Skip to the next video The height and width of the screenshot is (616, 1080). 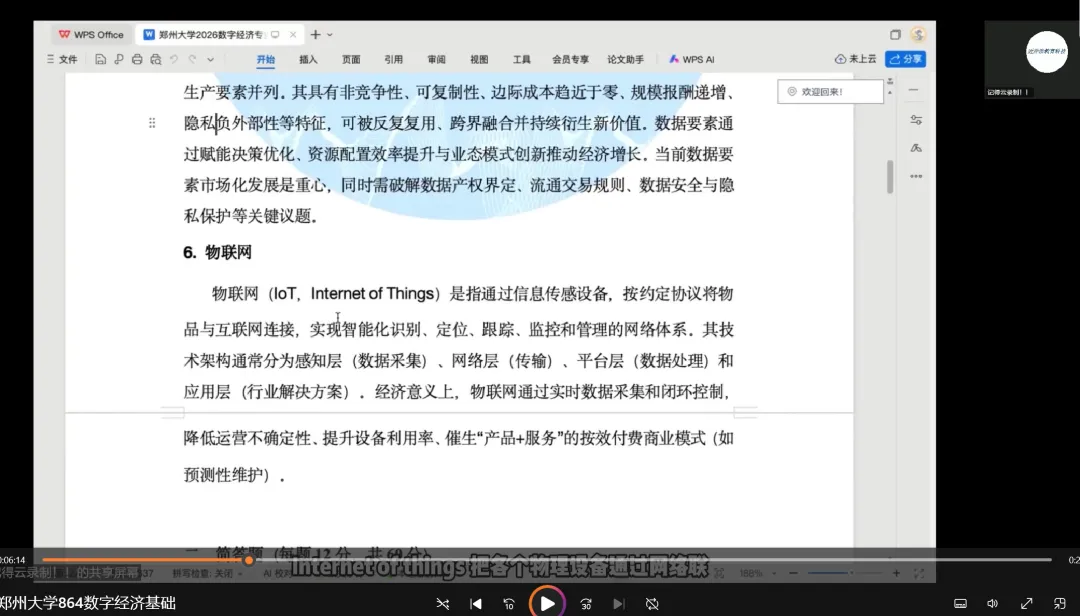click(619, 604)
